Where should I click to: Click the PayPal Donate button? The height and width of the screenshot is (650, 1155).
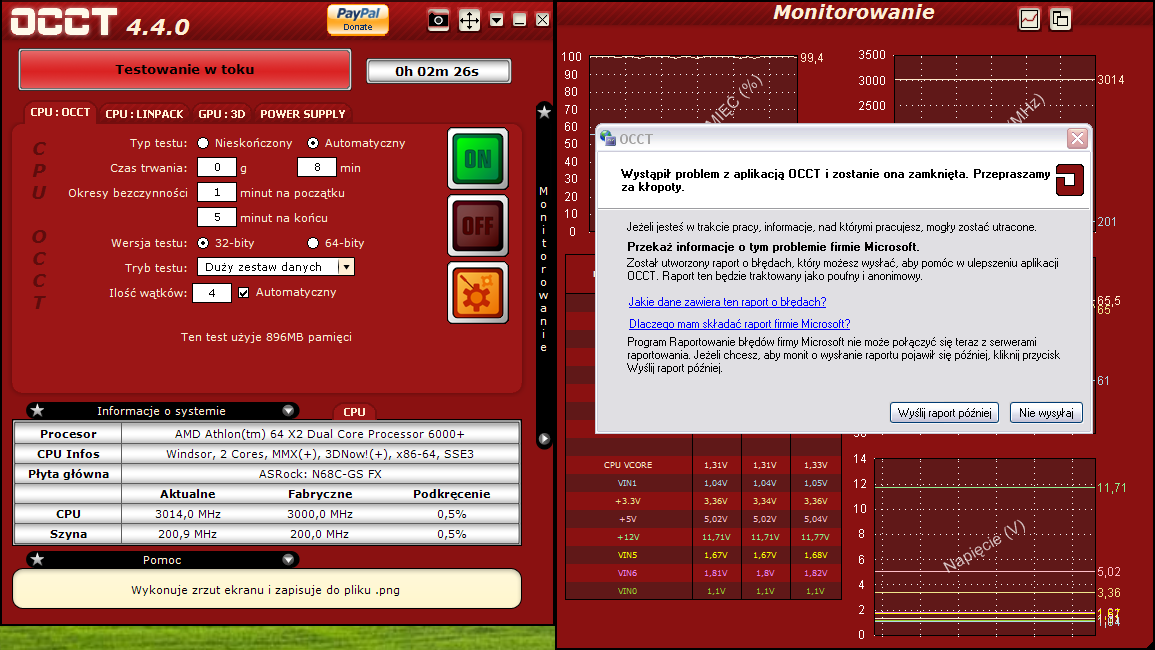click(358, 19)
